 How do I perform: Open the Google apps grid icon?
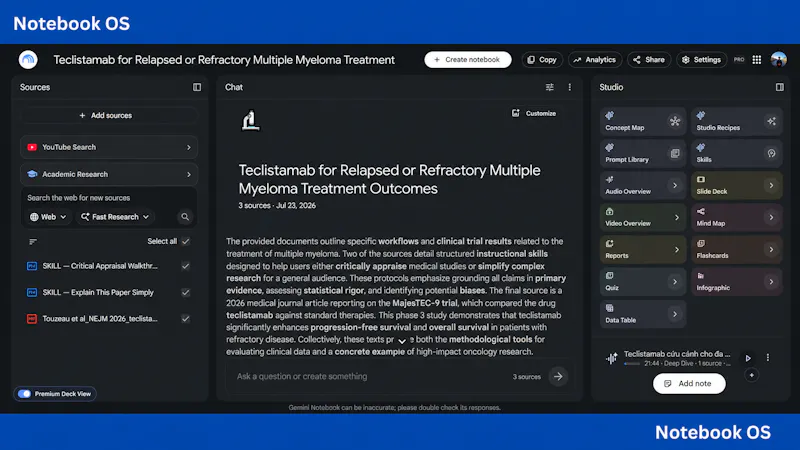point(757,60)
